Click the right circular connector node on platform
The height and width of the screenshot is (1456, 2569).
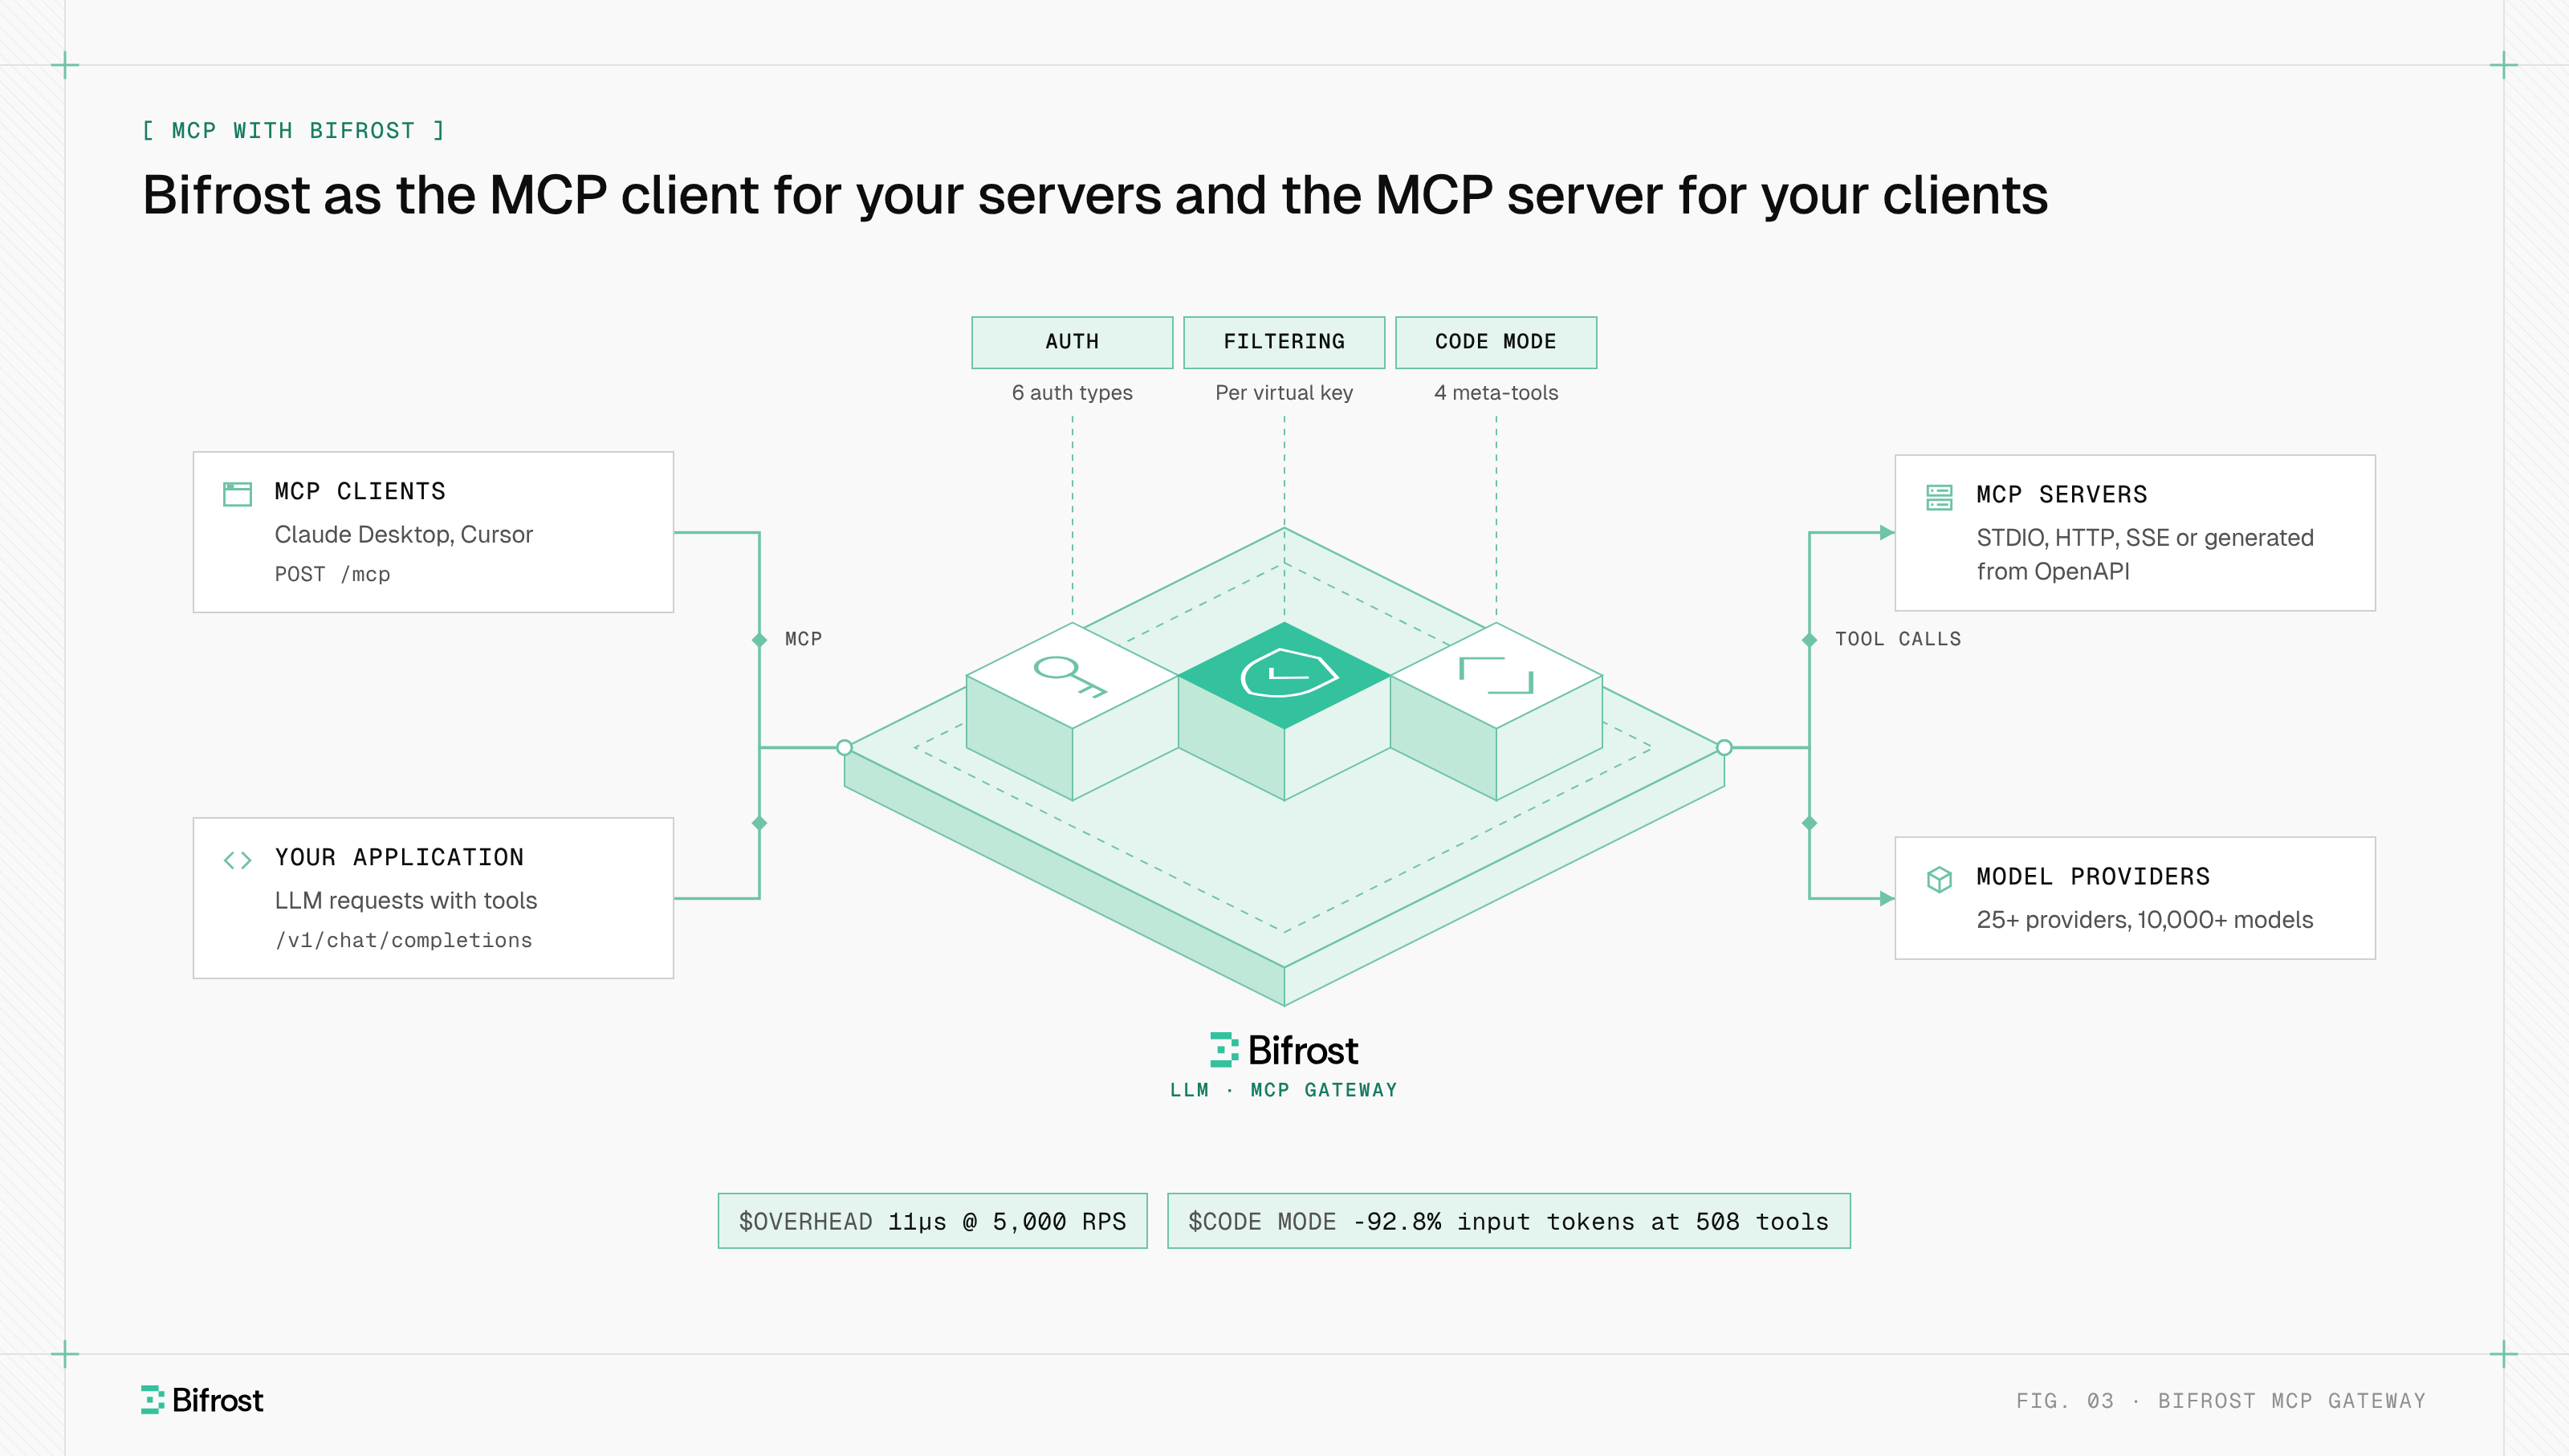tap(1724, 747)
